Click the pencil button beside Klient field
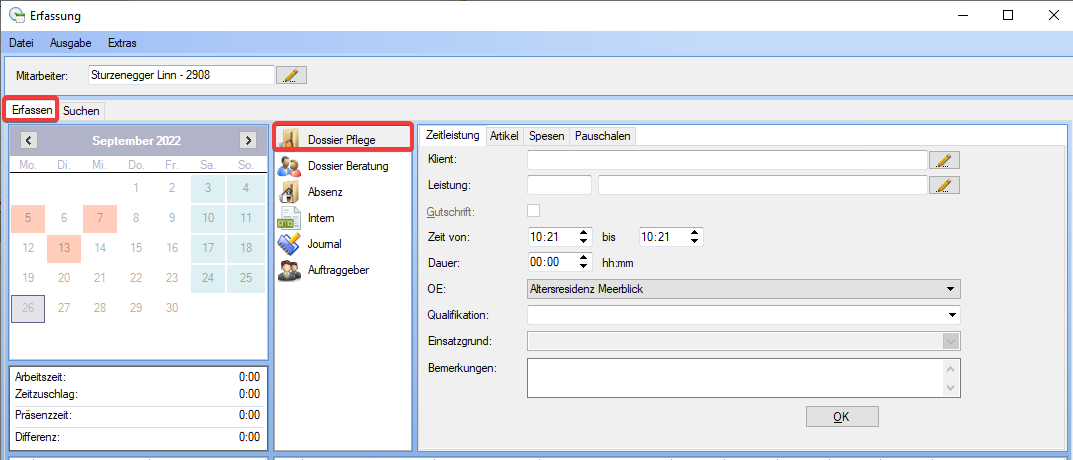The image size is (1073, 460). [x=944, y=160]
